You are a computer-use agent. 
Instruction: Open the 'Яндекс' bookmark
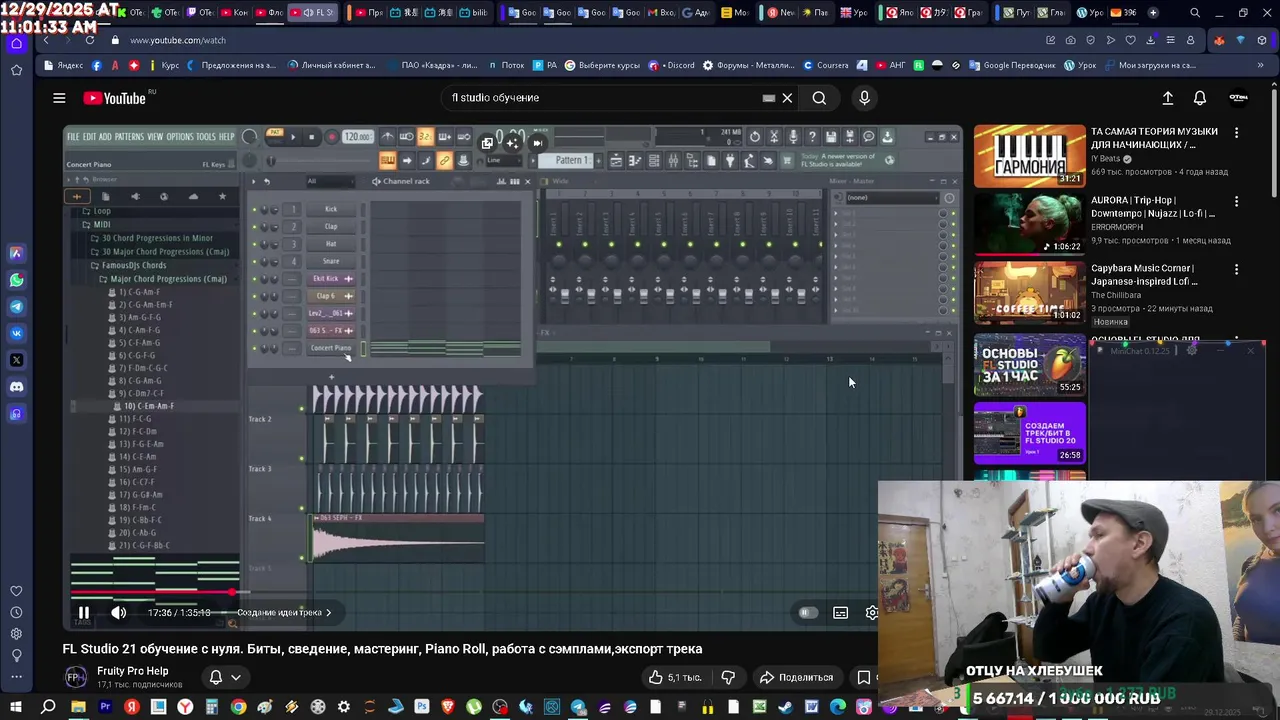64,65
